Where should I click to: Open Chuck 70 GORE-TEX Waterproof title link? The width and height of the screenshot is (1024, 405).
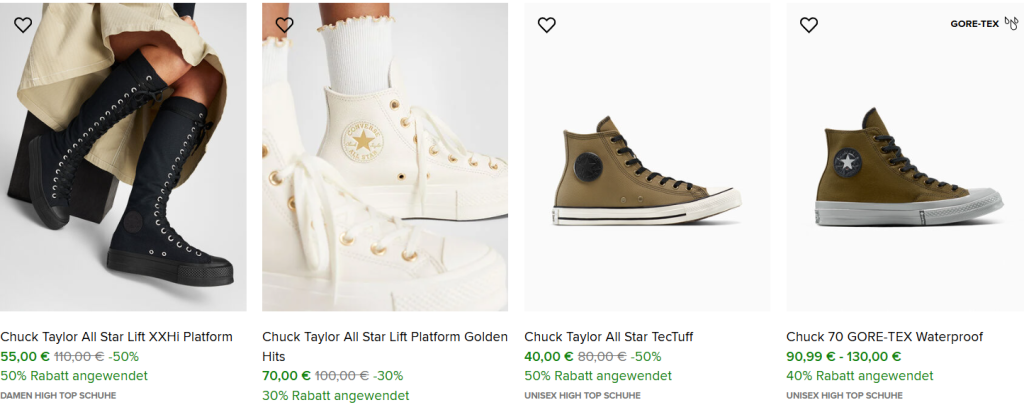coord(884,337)
